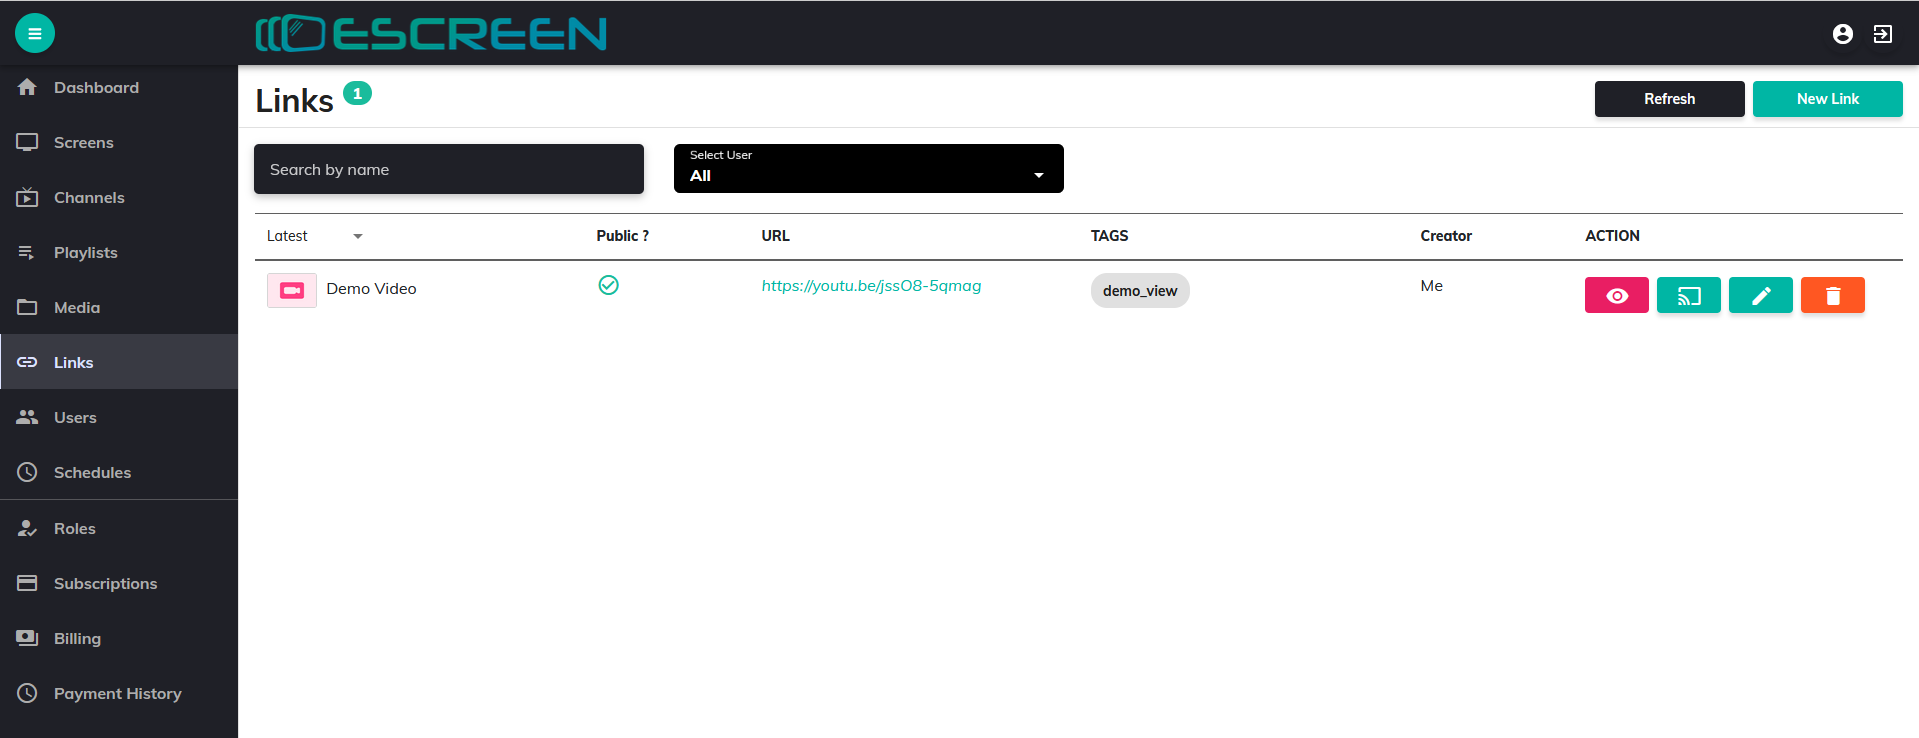Screen dimensions: 1919x738
Task: Open the youtu.be link URL
Action: pos(871,286)
